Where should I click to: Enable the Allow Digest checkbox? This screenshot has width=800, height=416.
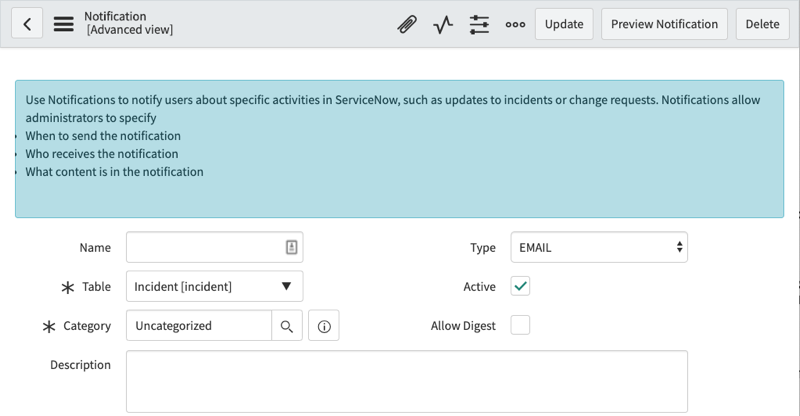pyautogui.click(x=520, y=325)
